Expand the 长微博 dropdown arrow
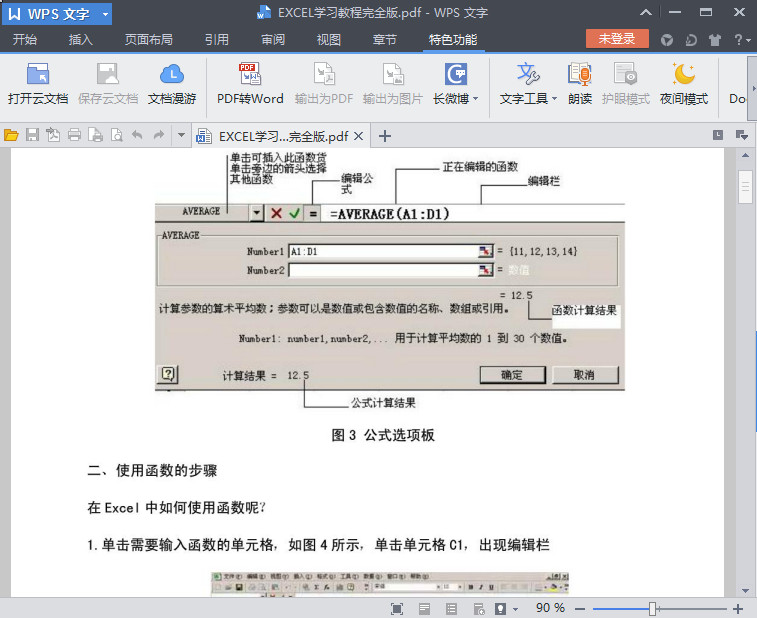This screenshot has height=618, width=757. click(476, 99)
